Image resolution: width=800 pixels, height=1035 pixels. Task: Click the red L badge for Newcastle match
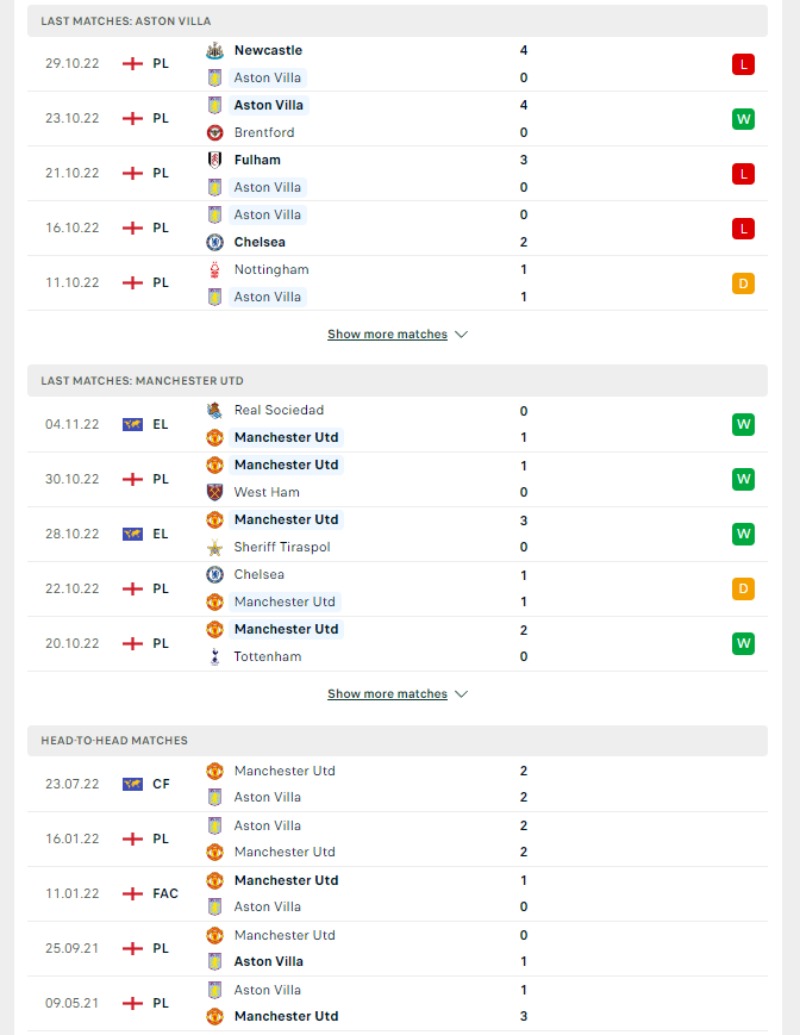coord(743,64)
